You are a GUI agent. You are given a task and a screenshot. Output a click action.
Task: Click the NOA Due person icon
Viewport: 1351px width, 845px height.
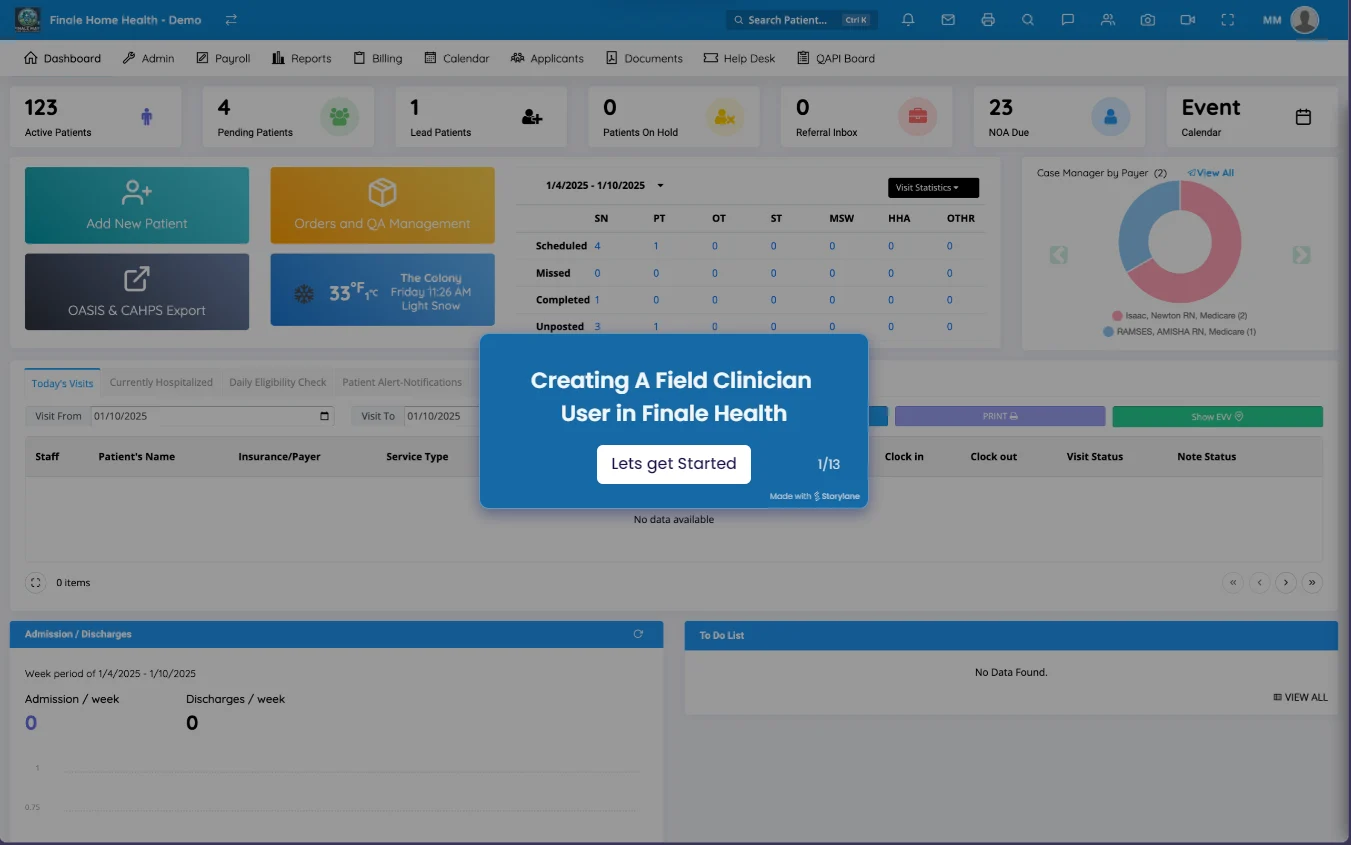(x=1110, y=117)
